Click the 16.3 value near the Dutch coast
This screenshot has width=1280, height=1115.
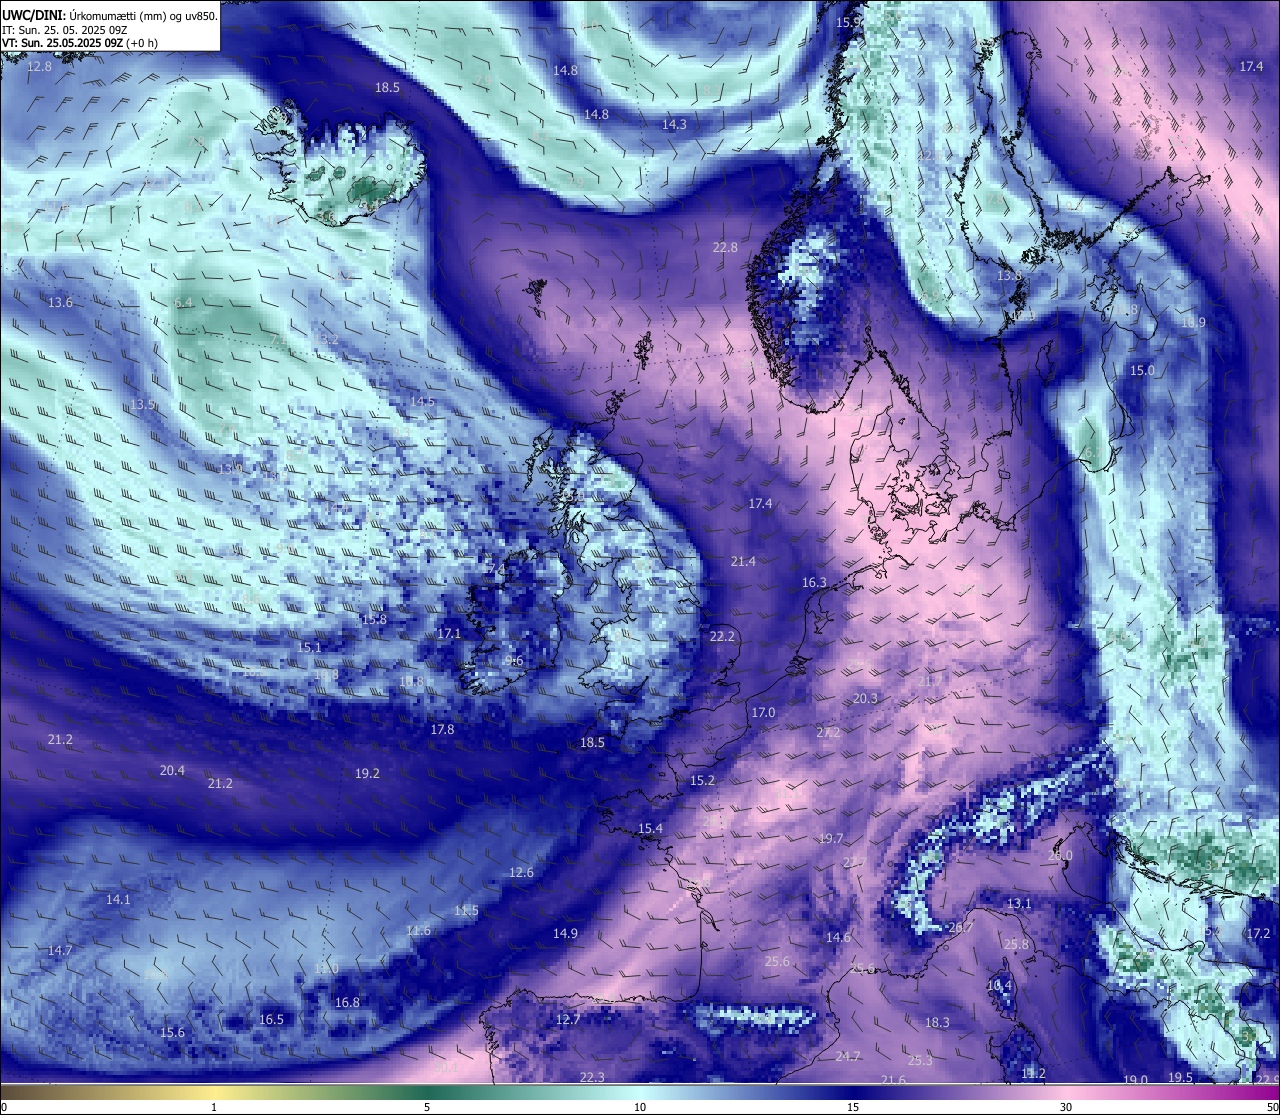pyautogui.click(x=814, y=583)
